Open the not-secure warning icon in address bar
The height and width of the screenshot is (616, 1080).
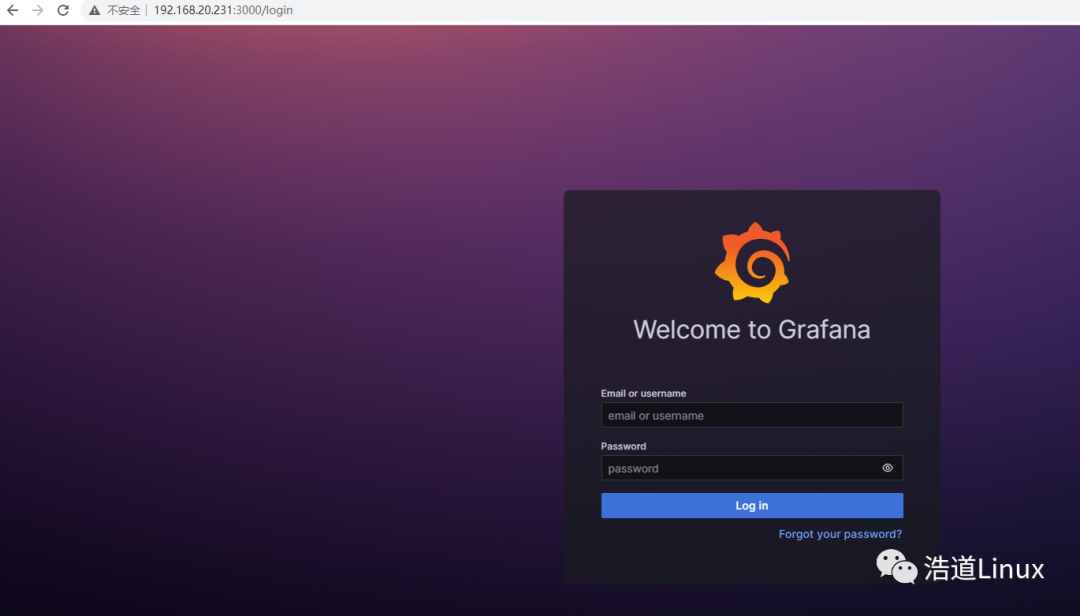[x=94, y=10]
